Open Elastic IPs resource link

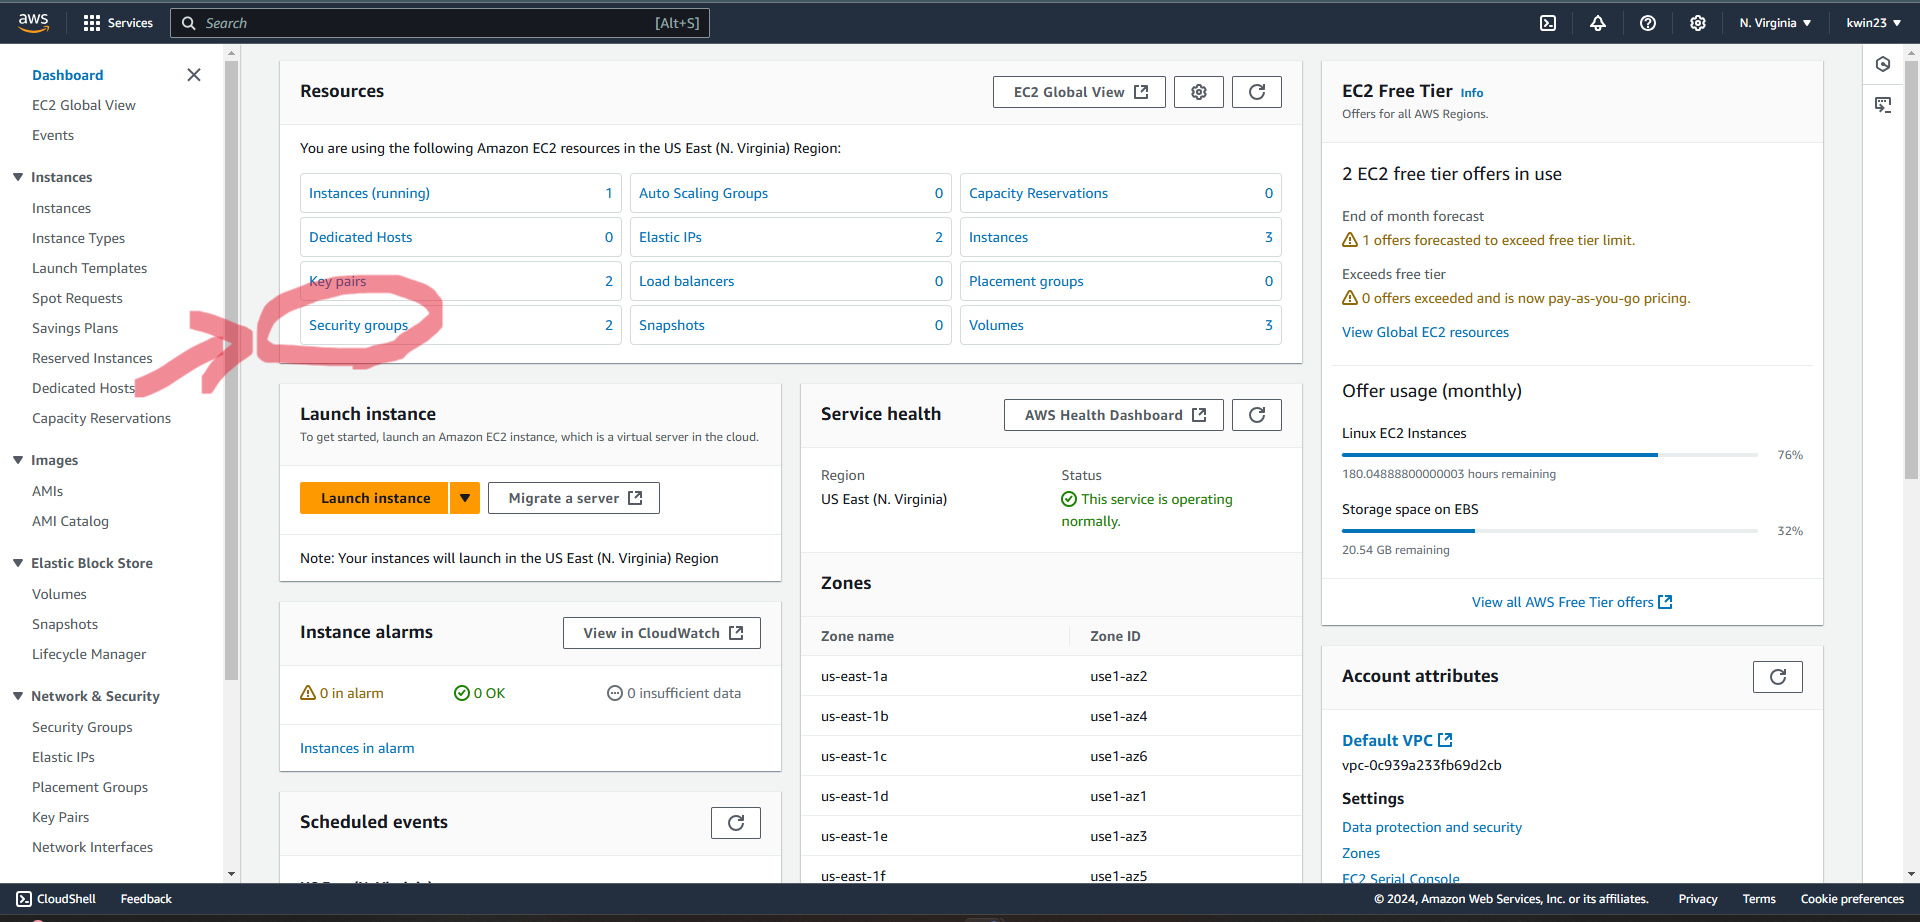[x=670, y=237]
